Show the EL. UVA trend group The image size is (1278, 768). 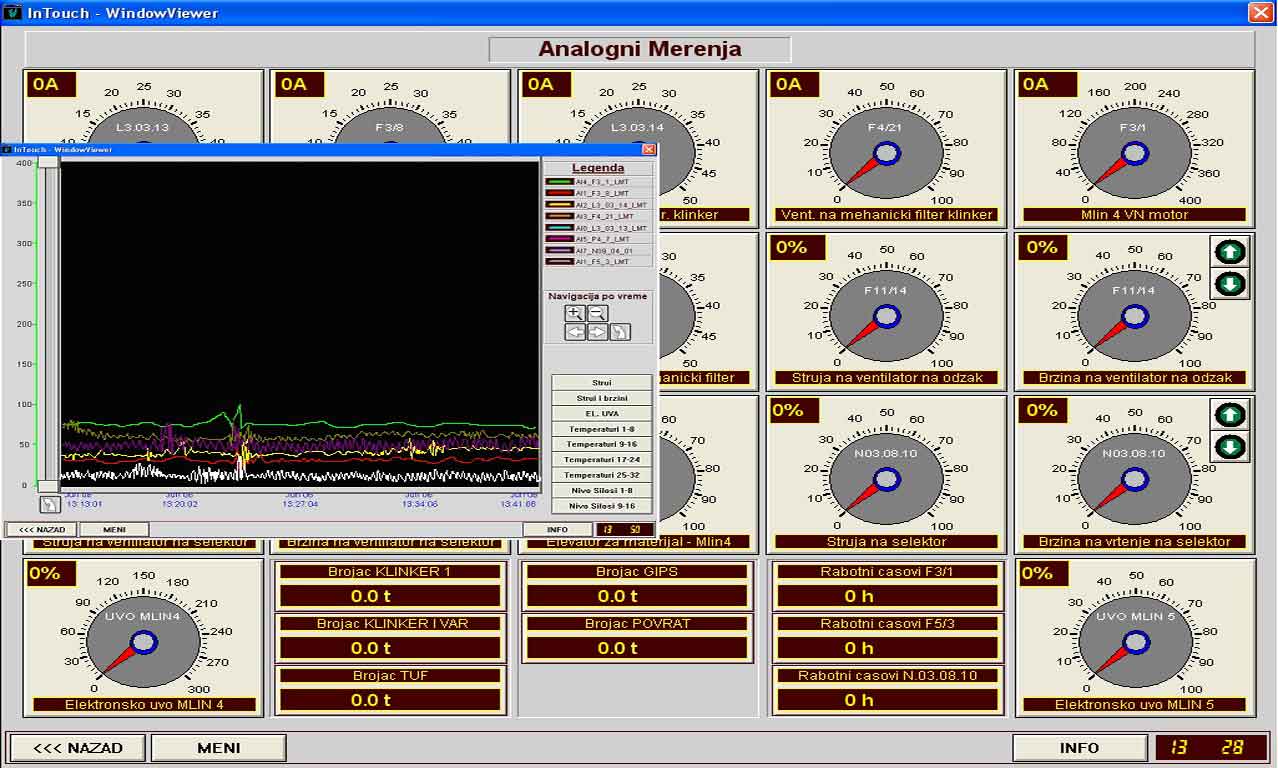point(601,414)
